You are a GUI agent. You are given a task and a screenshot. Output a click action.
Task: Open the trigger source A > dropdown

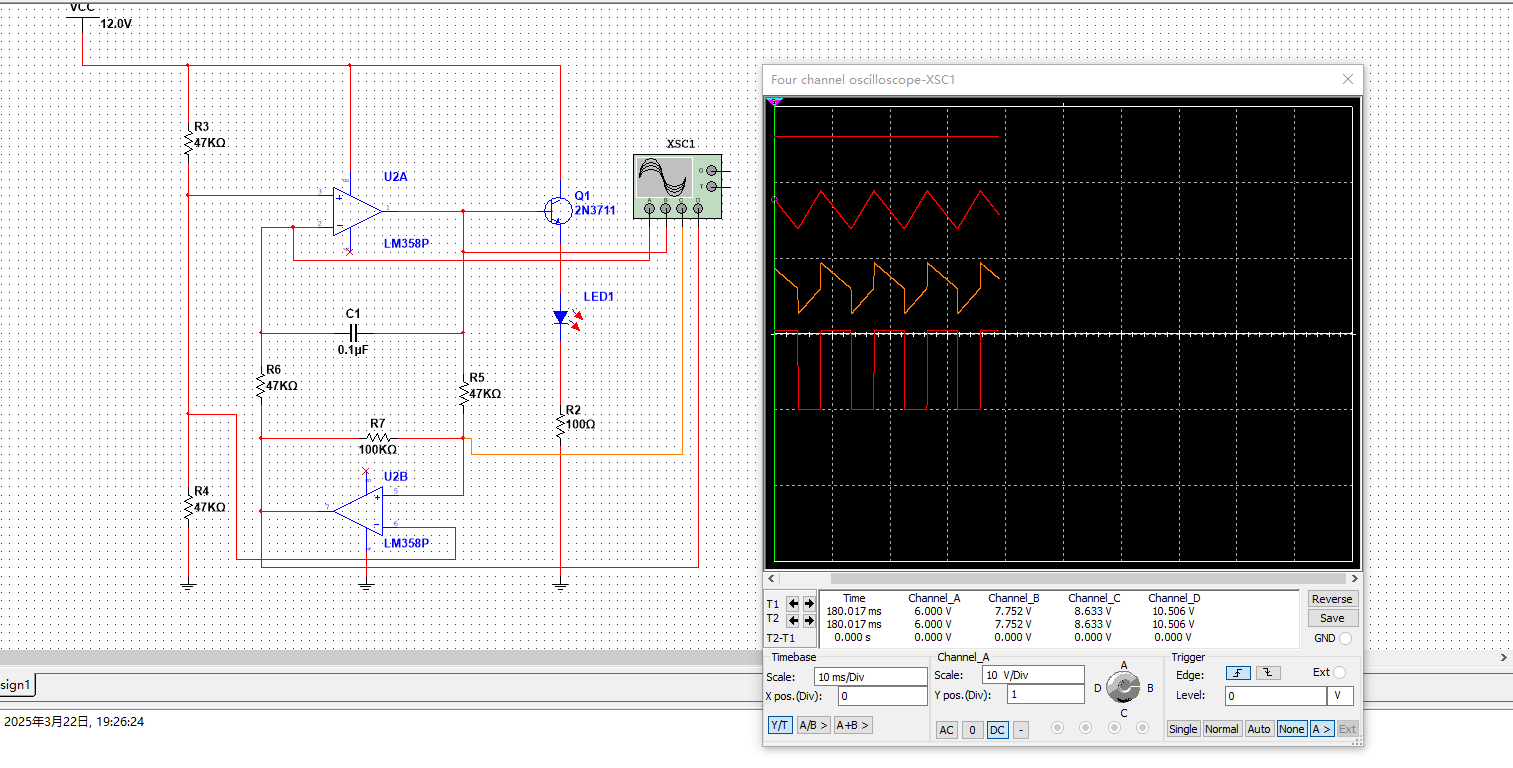[x=1321, y=729]
